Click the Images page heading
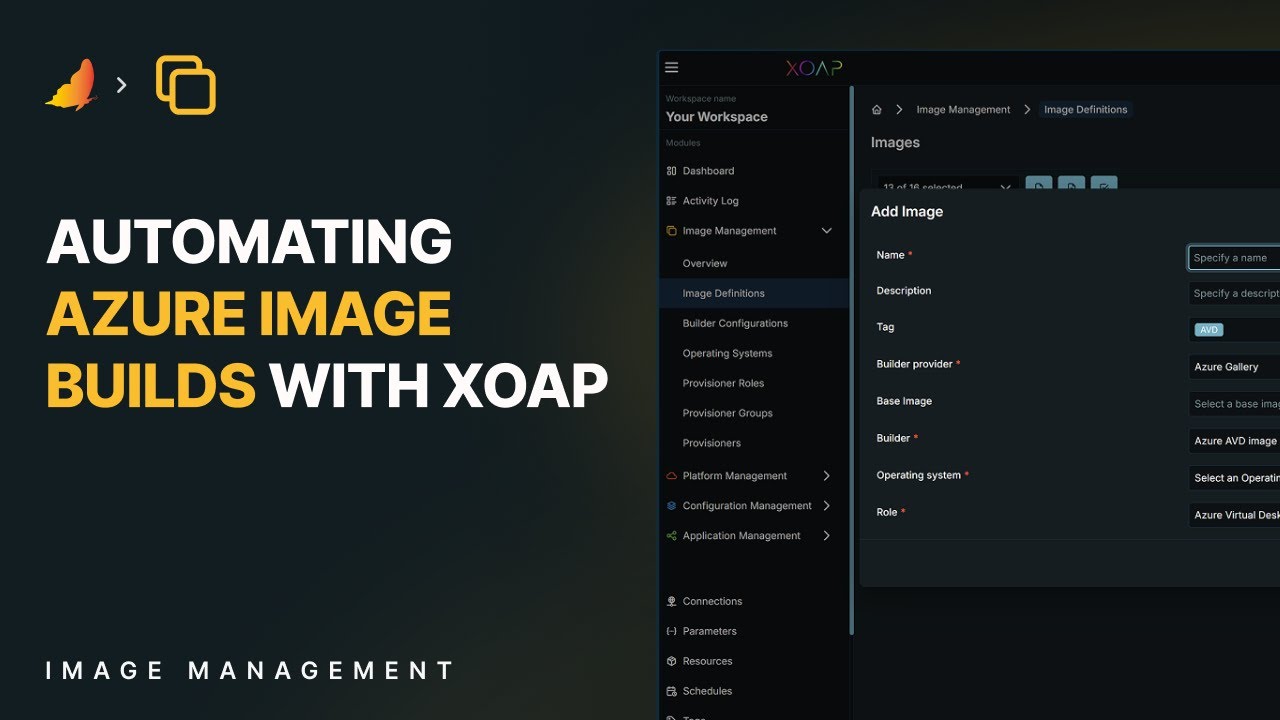This screenshot has height=720, width=1280. (895, 143)
